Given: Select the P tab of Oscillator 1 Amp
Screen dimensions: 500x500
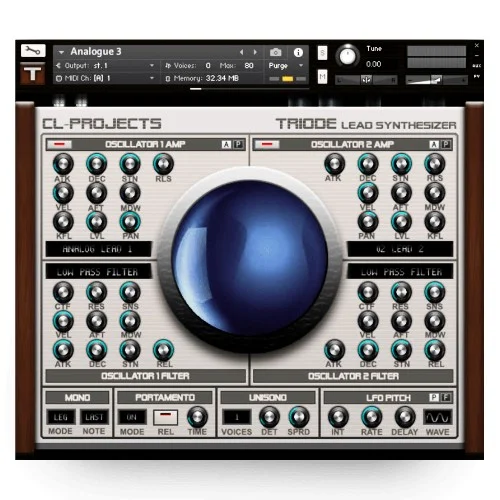Looking at the screenshot, I should click(x=238, y=144).
